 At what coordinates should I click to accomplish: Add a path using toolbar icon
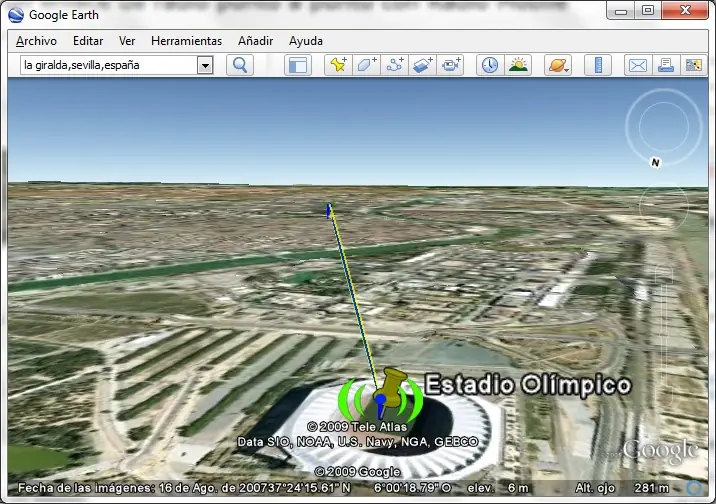395,65
